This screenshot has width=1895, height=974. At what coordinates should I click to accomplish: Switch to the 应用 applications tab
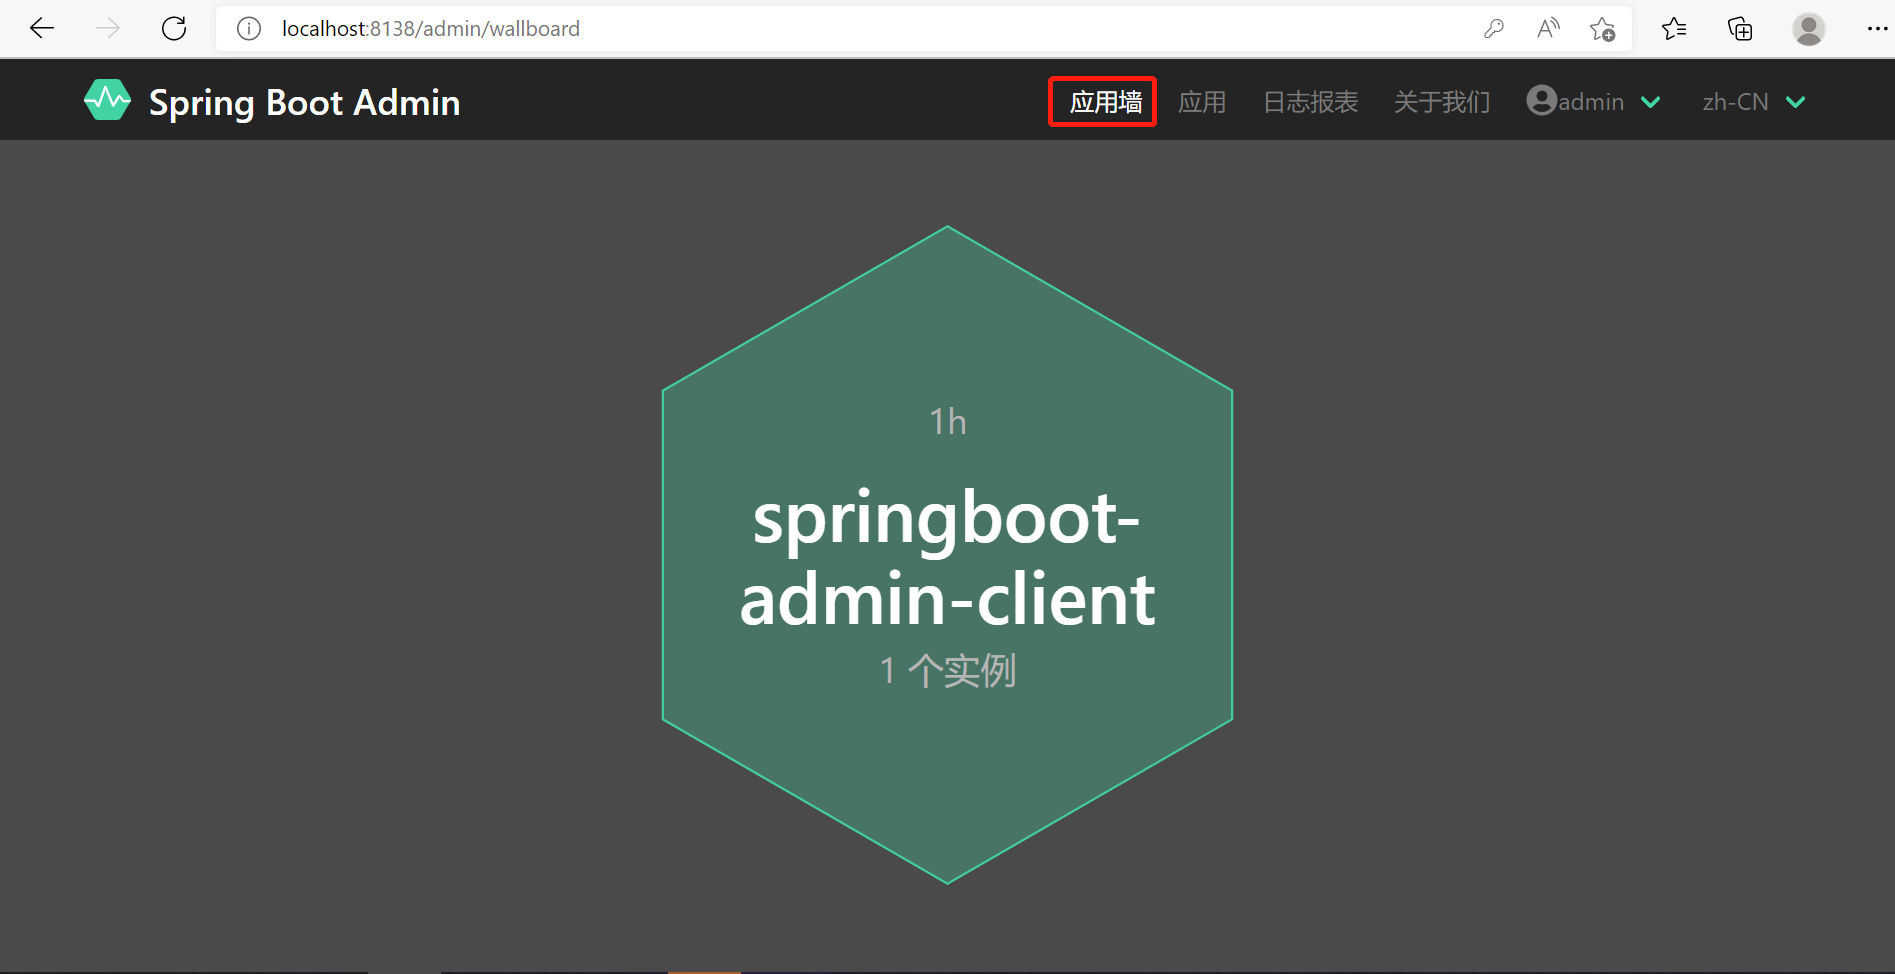pos(1202,102)
